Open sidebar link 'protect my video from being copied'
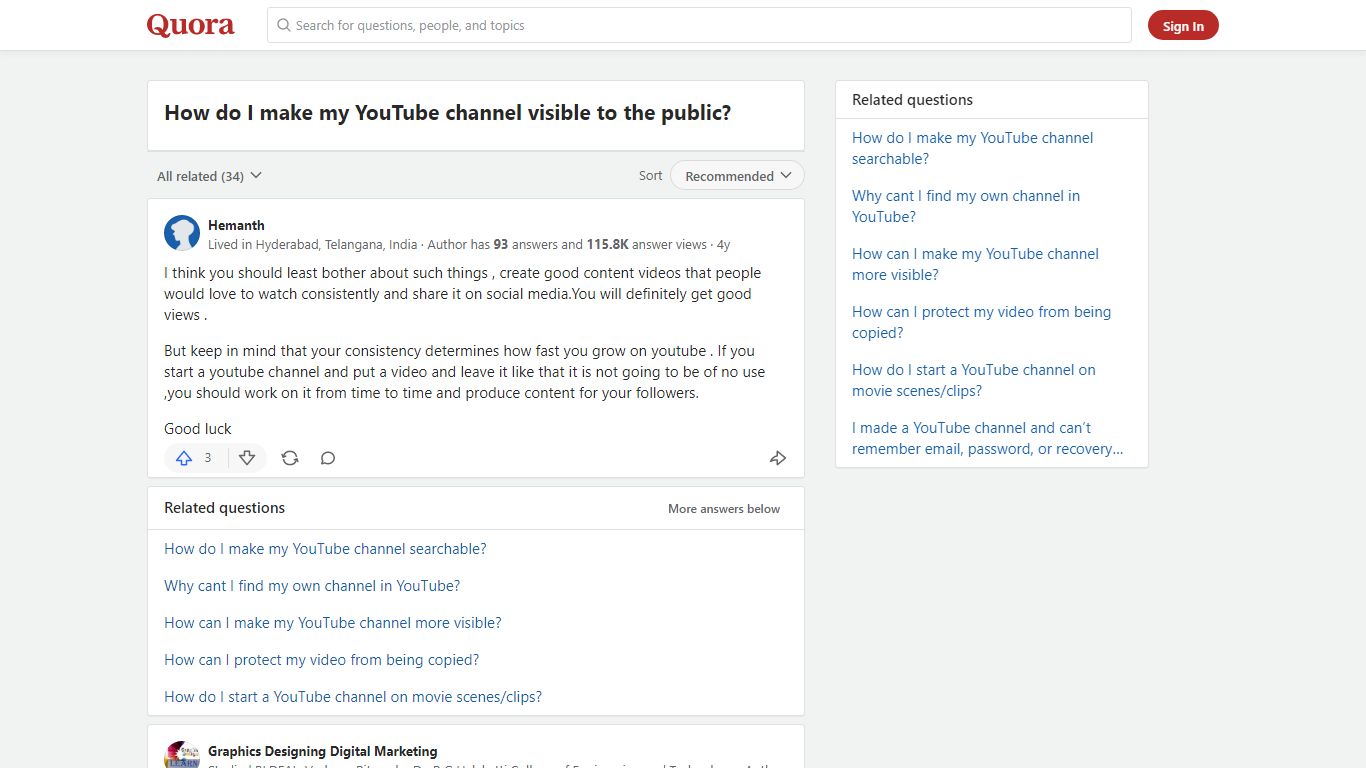This screenshot has height=768, width=1366. tap(981, 322)
